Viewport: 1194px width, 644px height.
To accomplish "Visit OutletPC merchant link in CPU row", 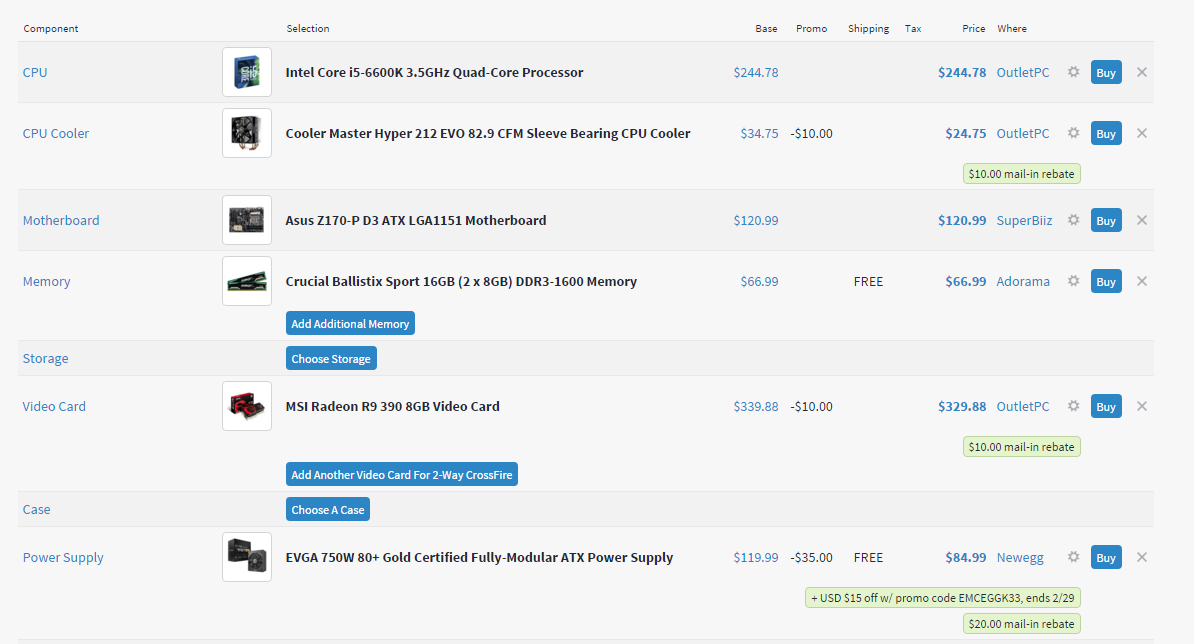I will click(x=1023, y=72).
